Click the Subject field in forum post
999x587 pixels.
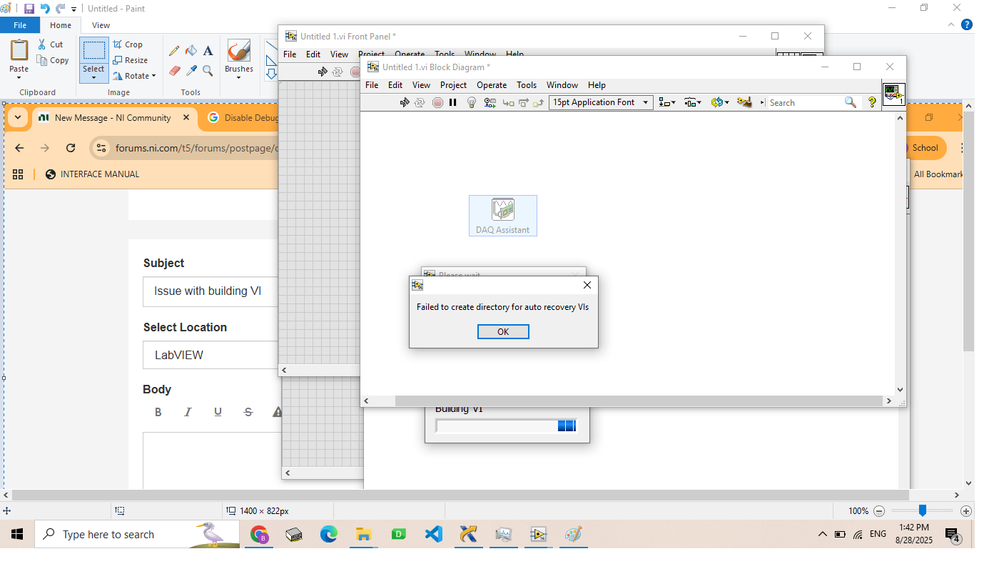(210, 291)
